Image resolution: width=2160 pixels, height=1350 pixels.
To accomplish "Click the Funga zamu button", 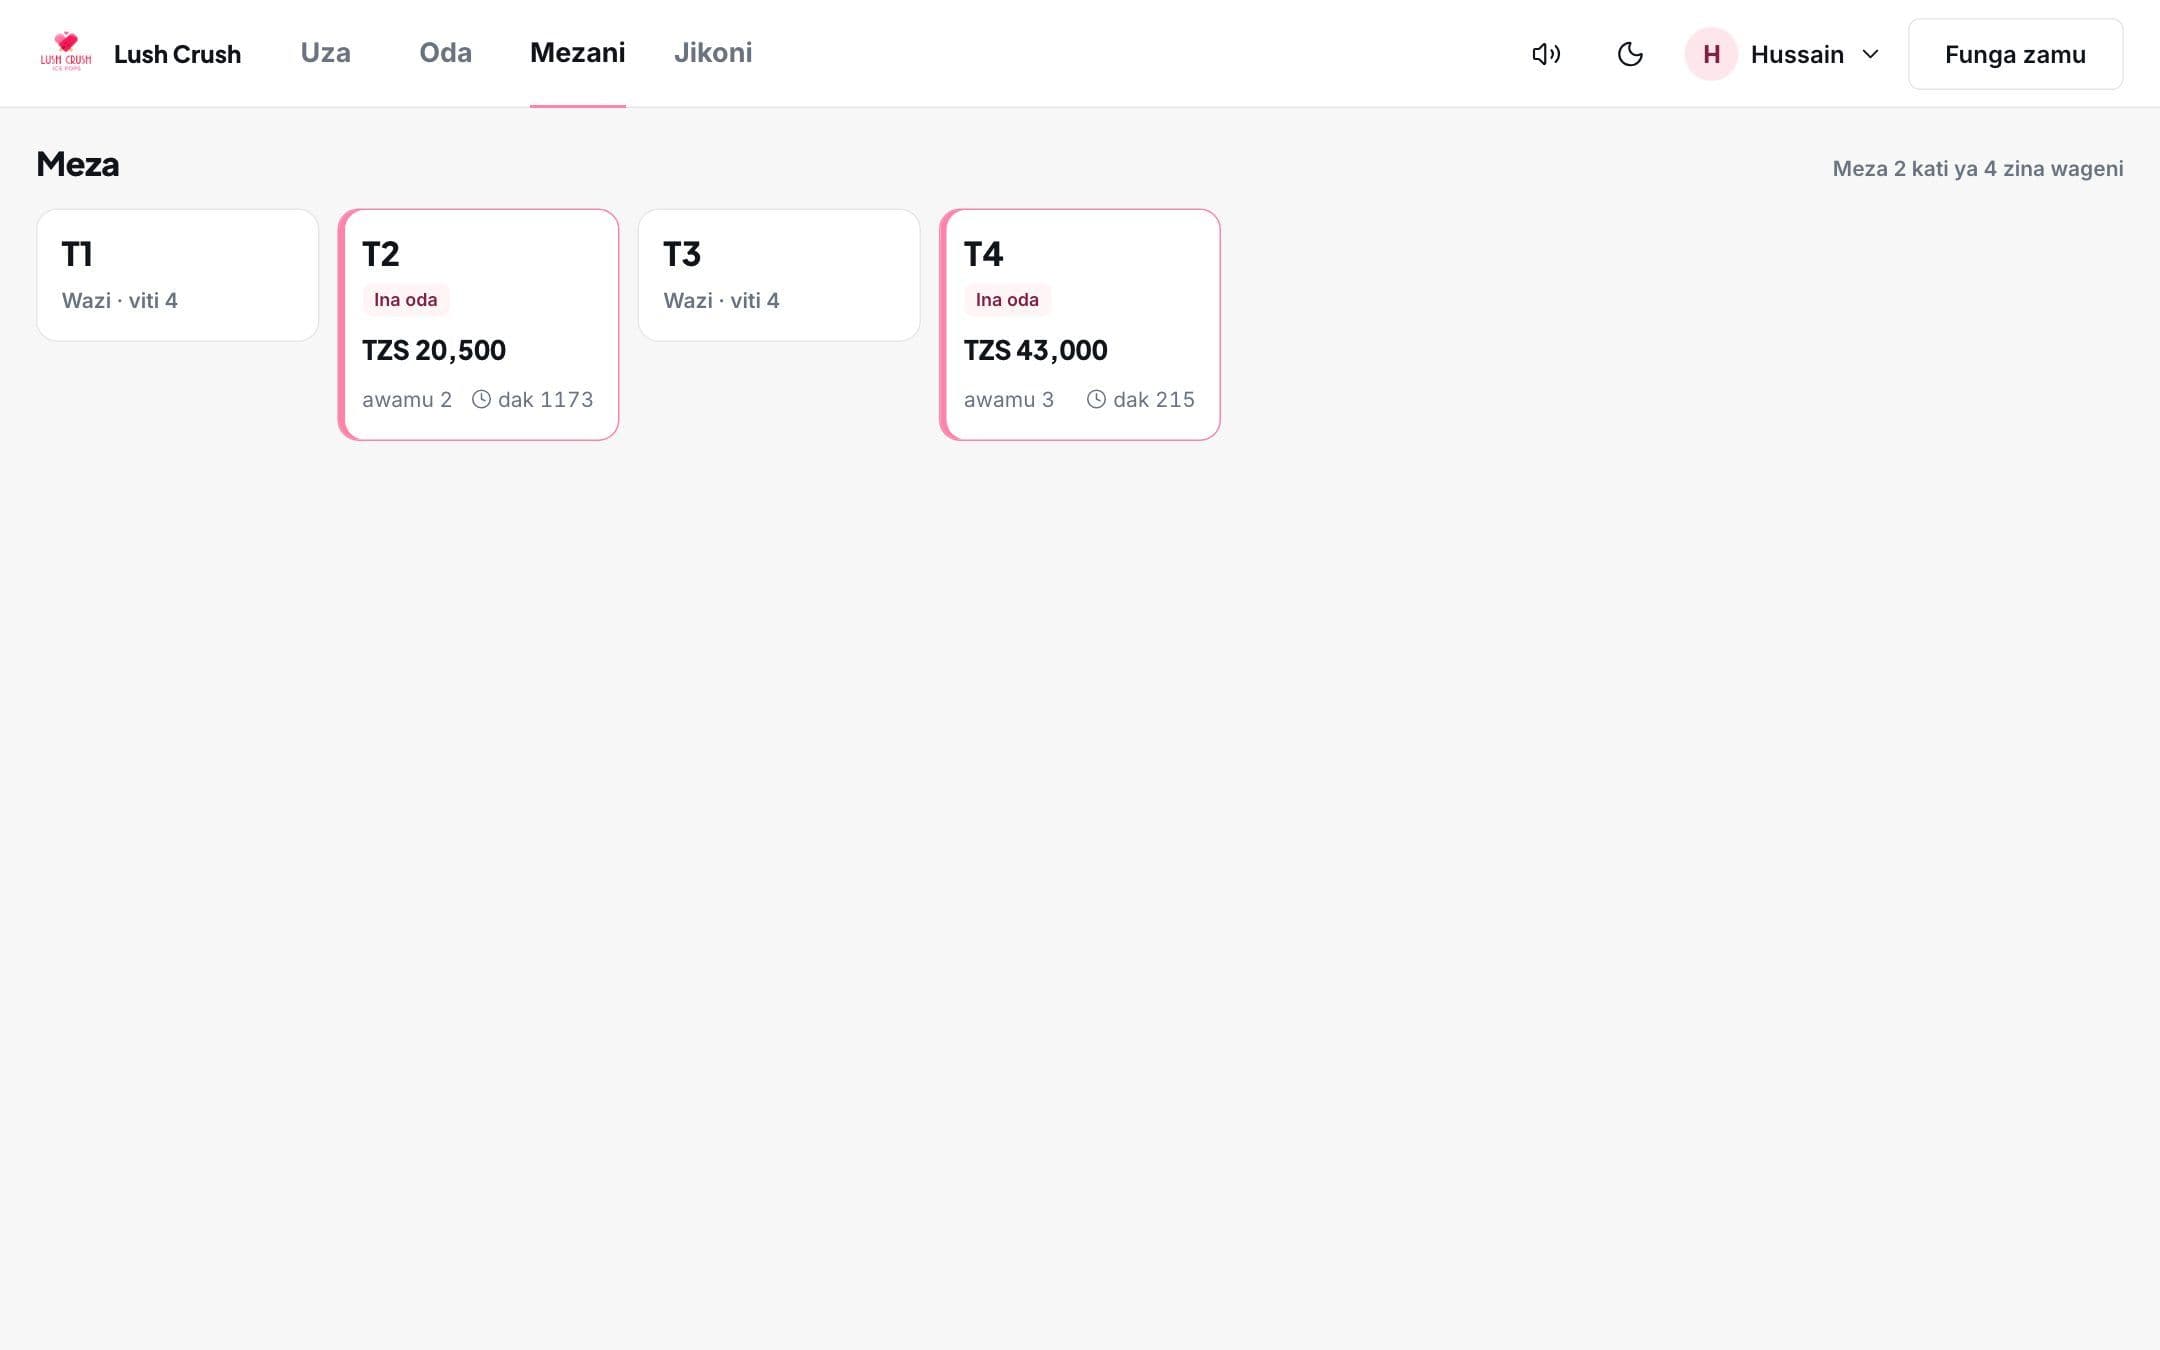I will (x=2015, y=54).
